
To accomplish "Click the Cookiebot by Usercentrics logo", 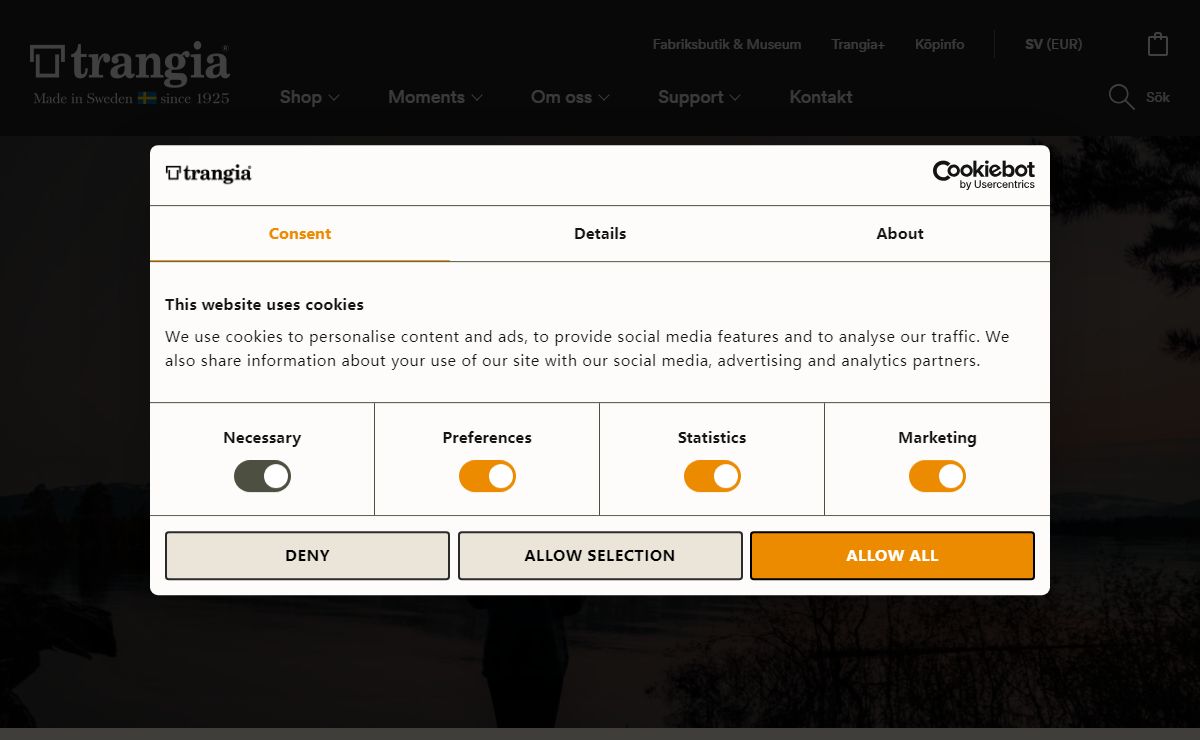I will (x=984, y=175).
